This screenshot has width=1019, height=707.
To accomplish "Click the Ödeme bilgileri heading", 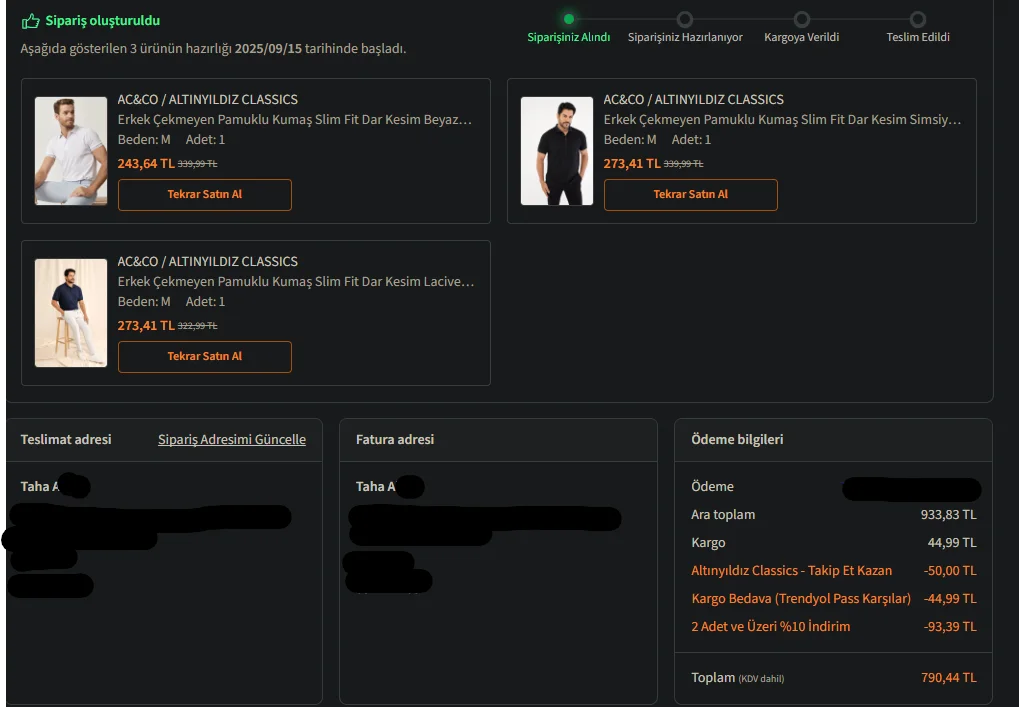I will 737,439.
